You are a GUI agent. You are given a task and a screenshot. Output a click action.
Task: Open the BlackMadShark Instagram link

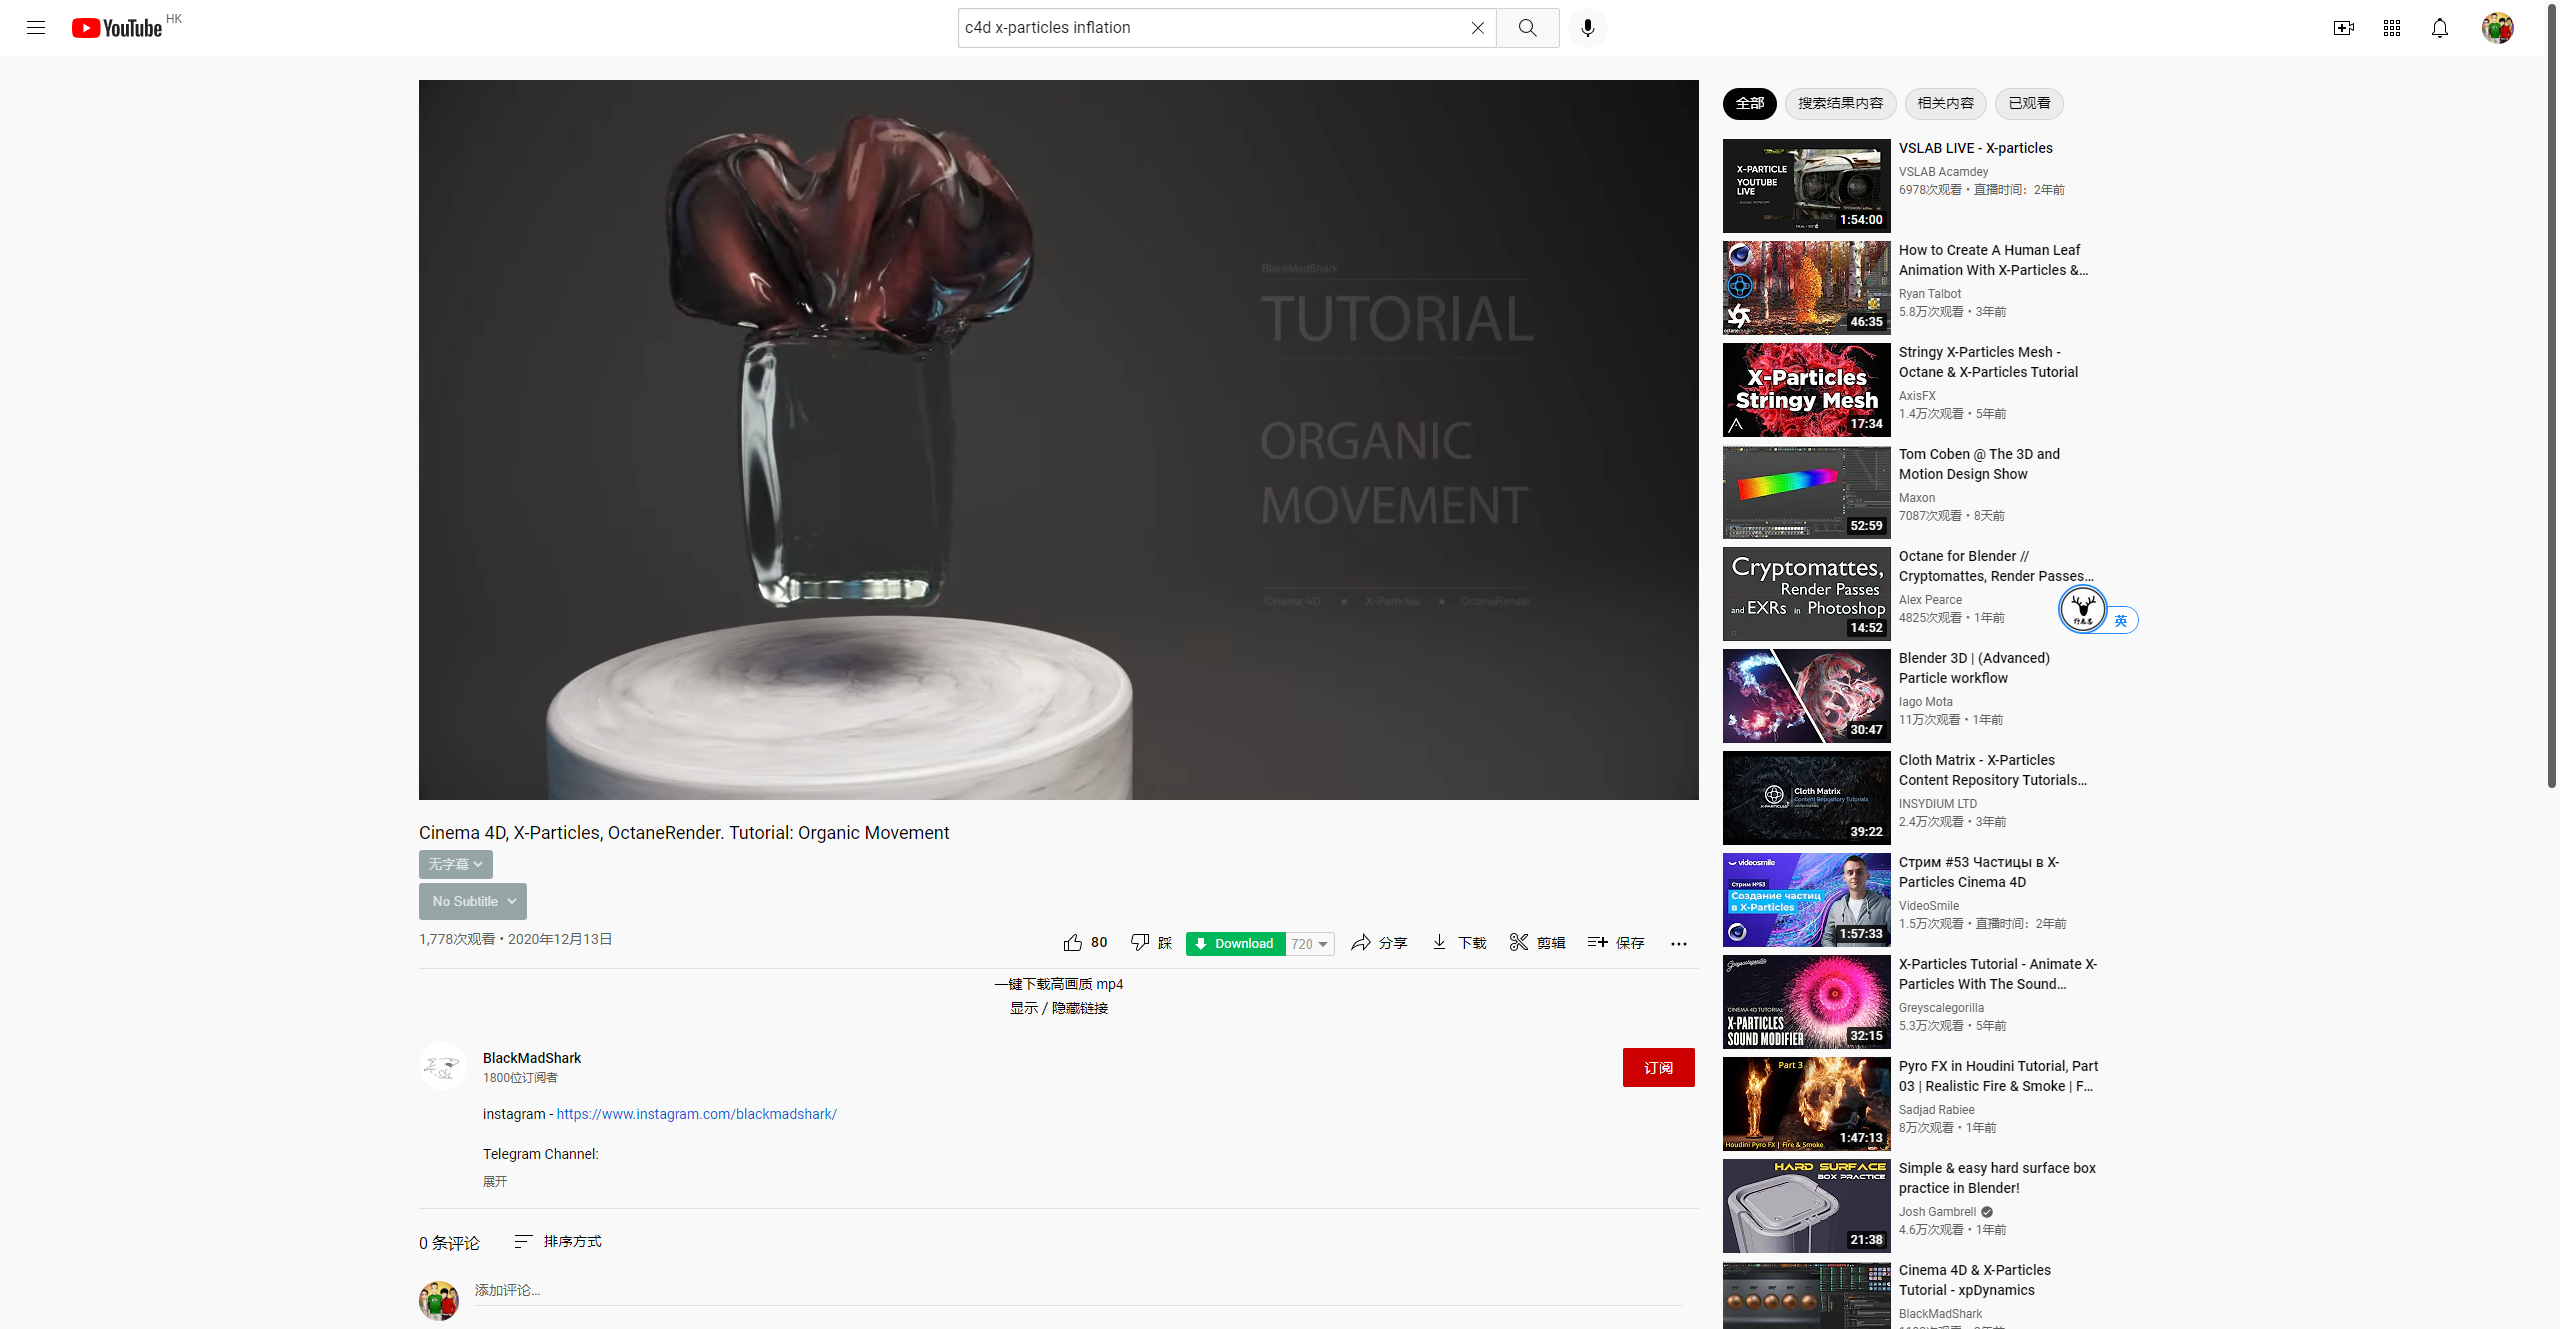coord(696,1114)
